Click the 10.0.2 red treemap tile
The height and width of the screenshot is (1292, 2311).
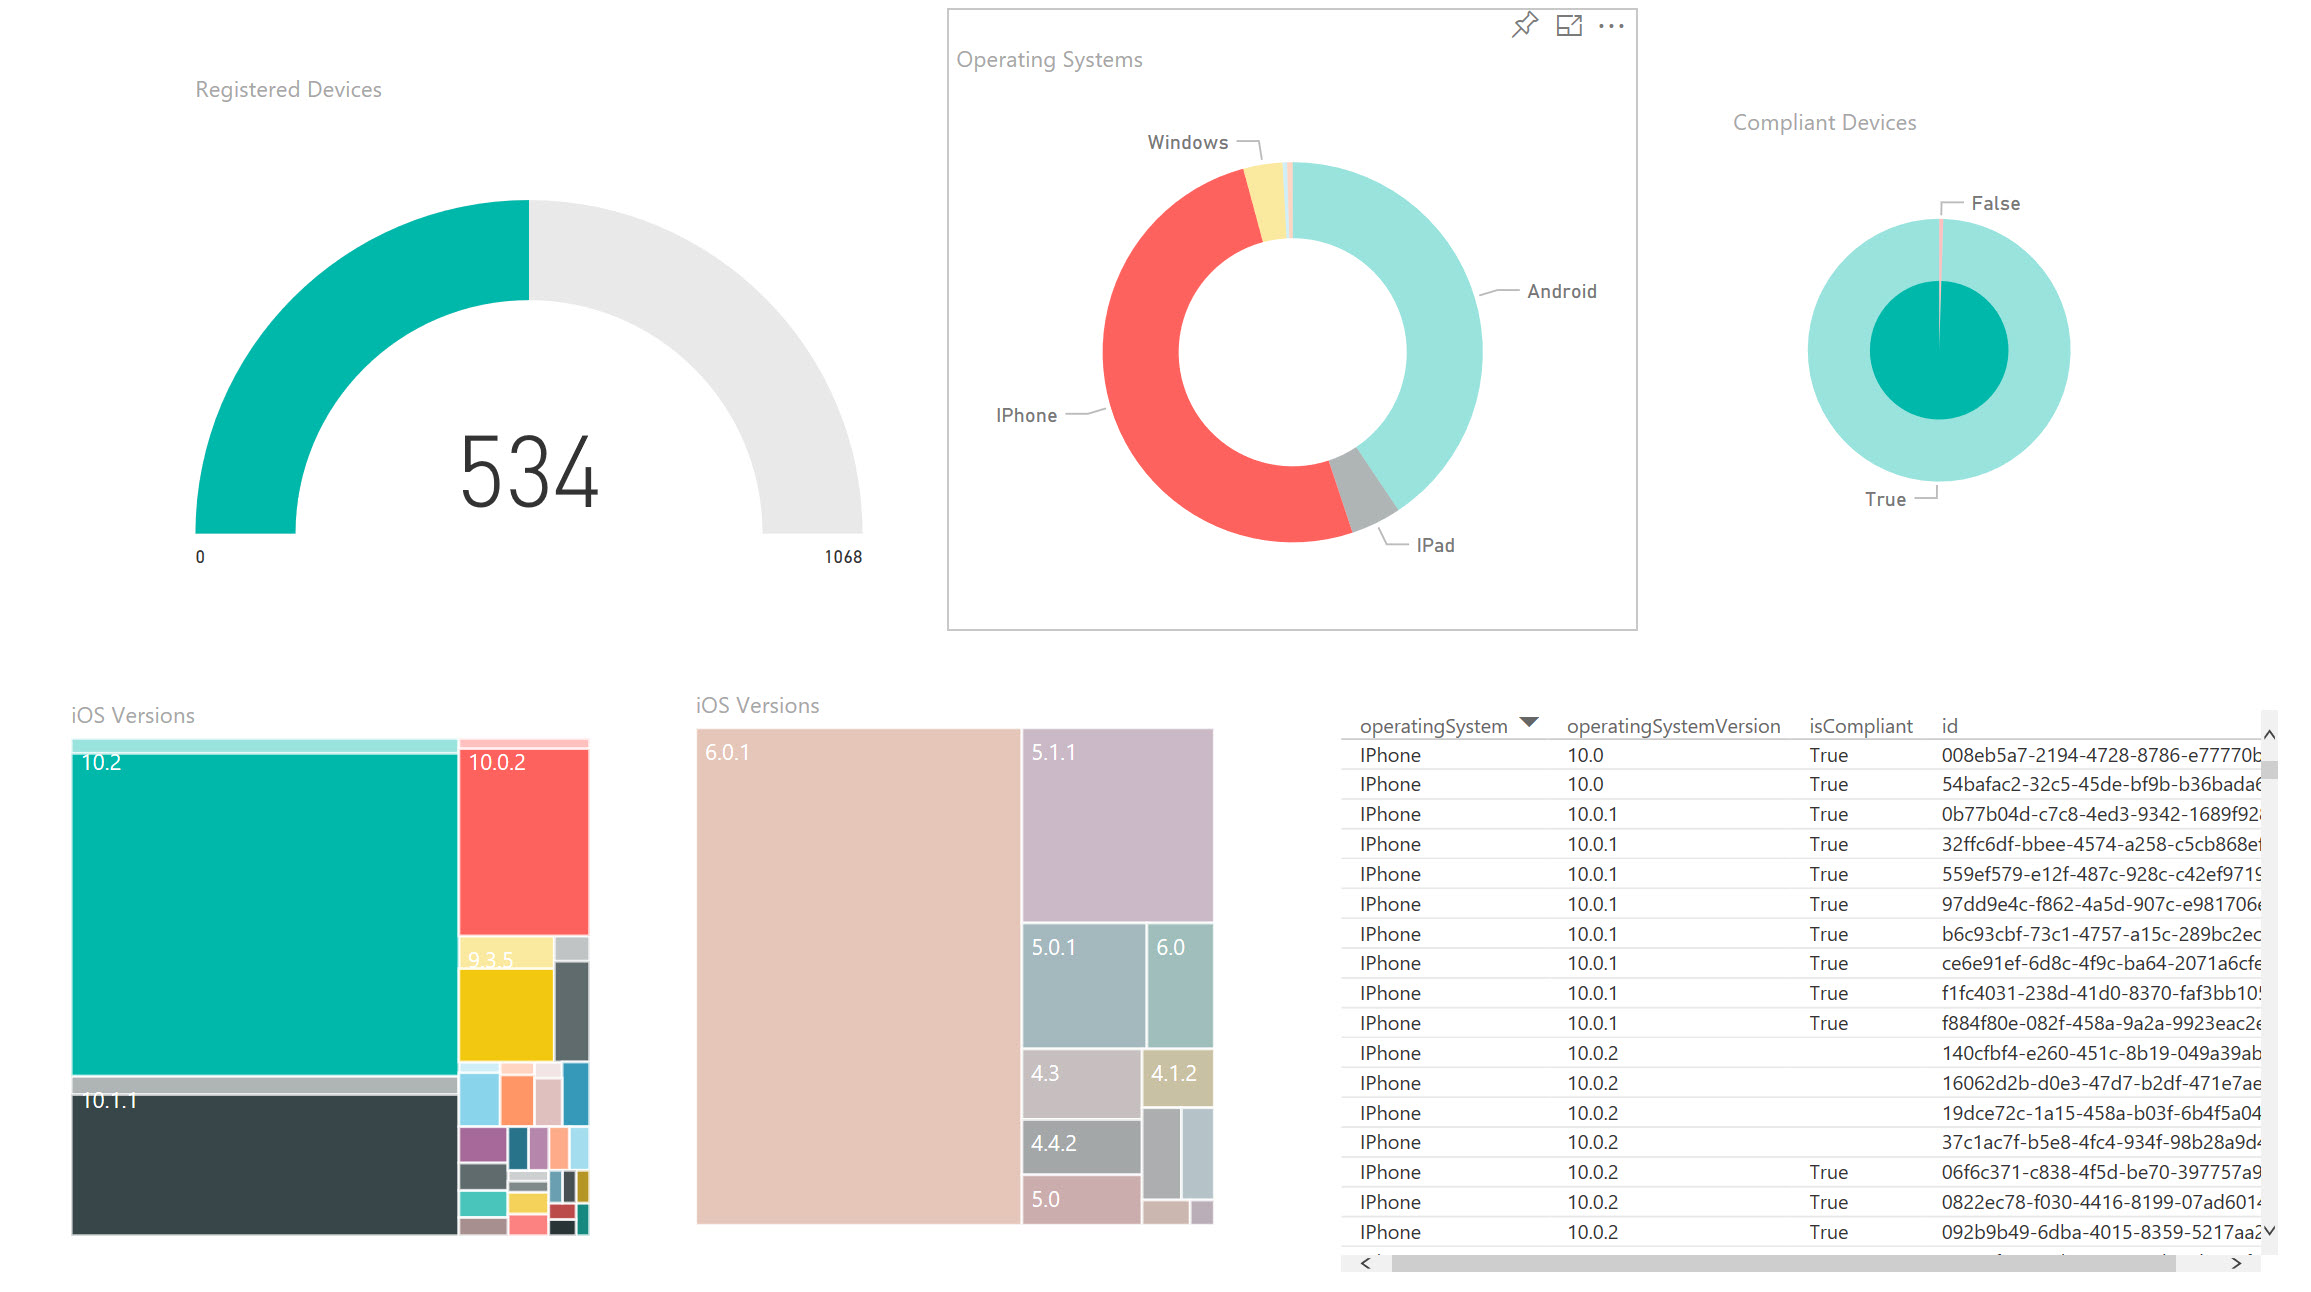pos(523,840)
